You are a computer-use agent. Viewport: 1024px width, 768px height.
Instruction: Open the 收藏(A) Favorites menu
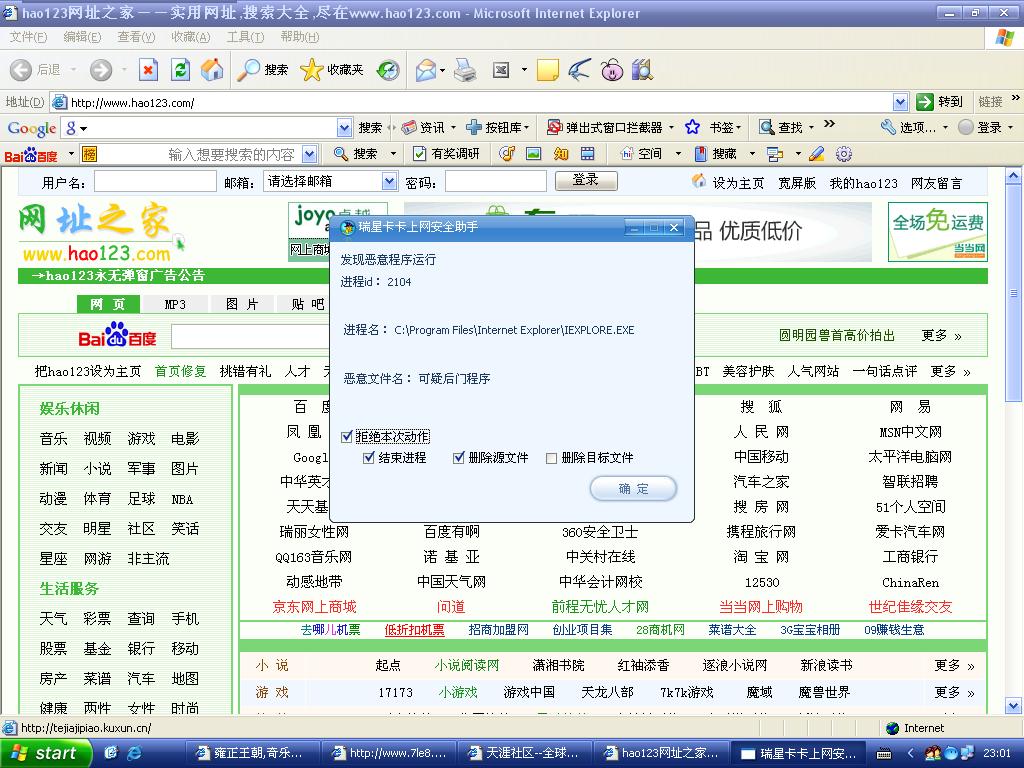click(x=190, y=37)
